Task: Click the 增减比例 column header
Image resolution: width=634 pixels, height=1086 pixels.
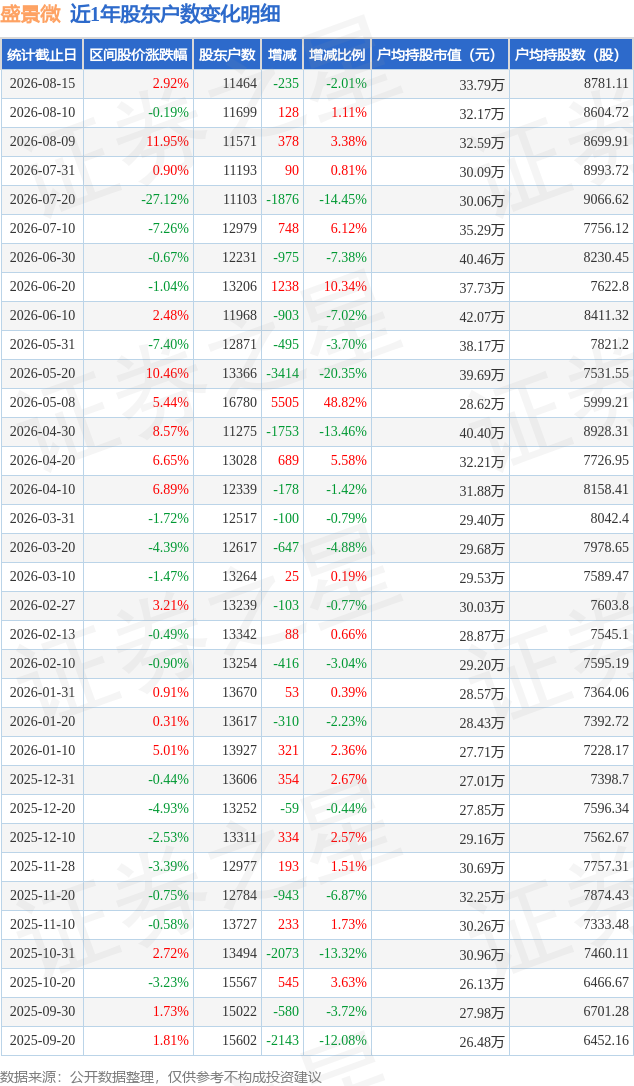Action: [x=337, y=55]
